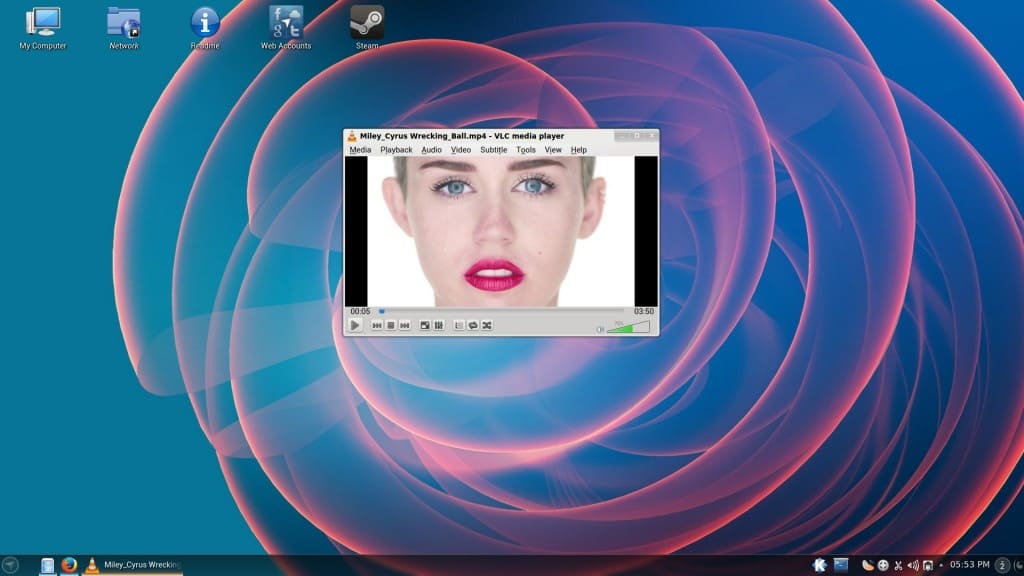The width and height of the screenshot is (1024, 576).
Task: Stop playback with the stop button
Action: [391, 326]
